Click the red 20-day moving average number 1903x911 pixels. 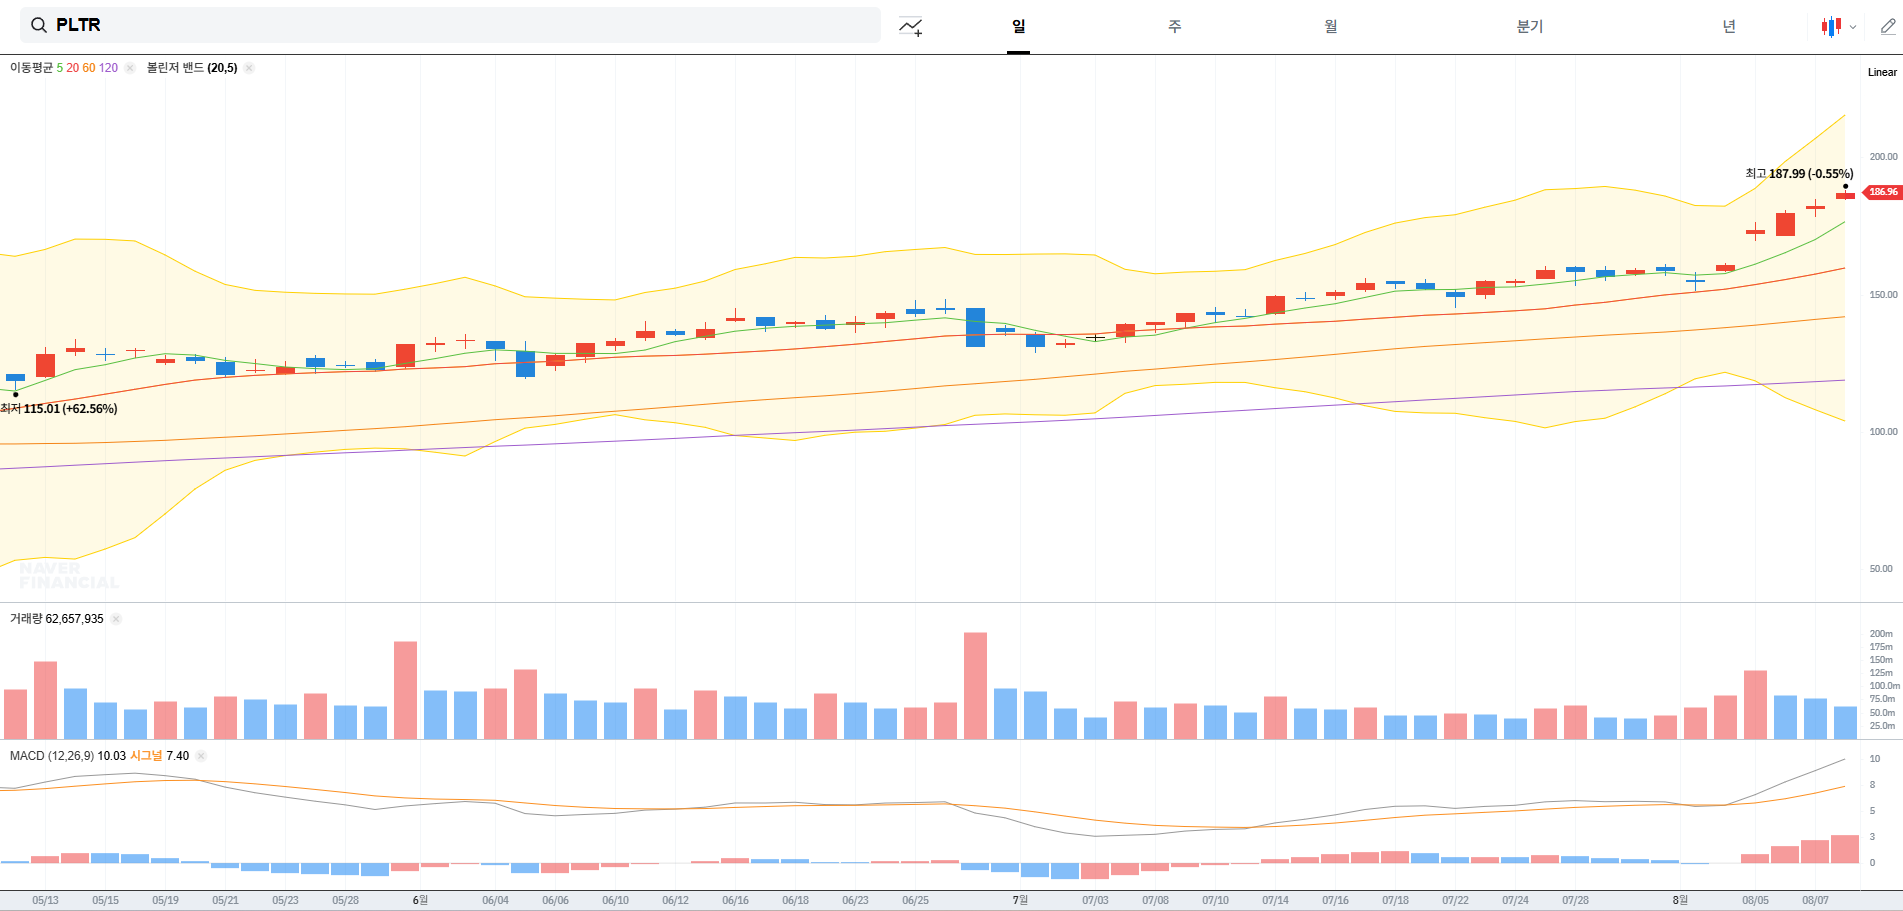tap(73, 68)
